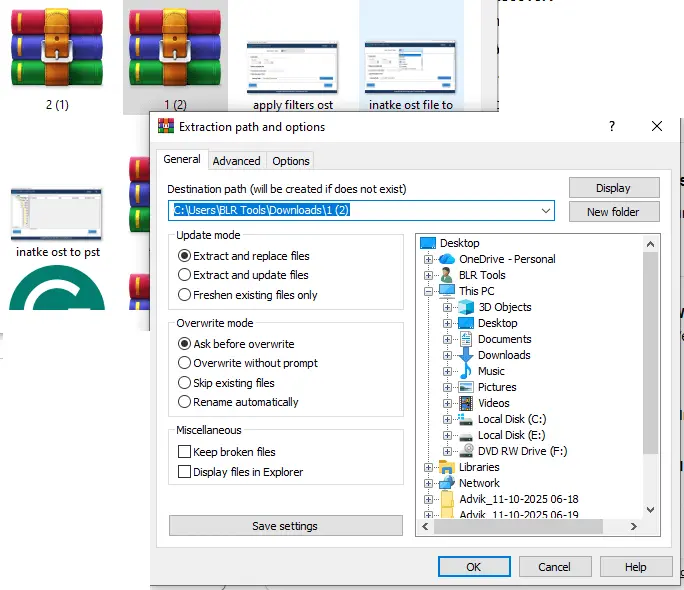The height and width of the screenshot is (590, 684).
Task: Expand the Downloads node
Action: pyautogui.click(x=447, y=355)
